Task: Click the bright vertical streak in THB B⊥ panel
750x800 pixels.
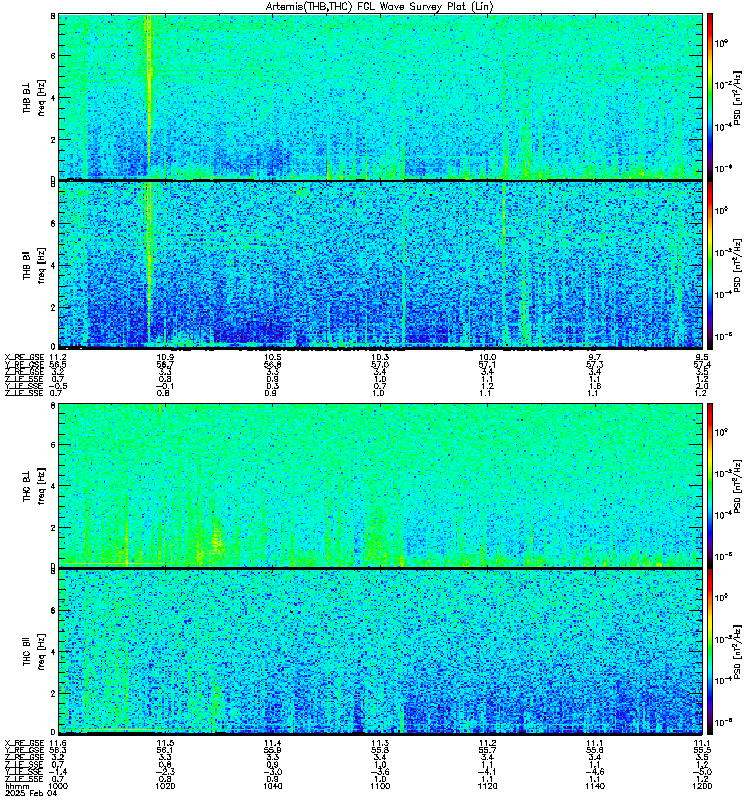Action: click(149, 97)
